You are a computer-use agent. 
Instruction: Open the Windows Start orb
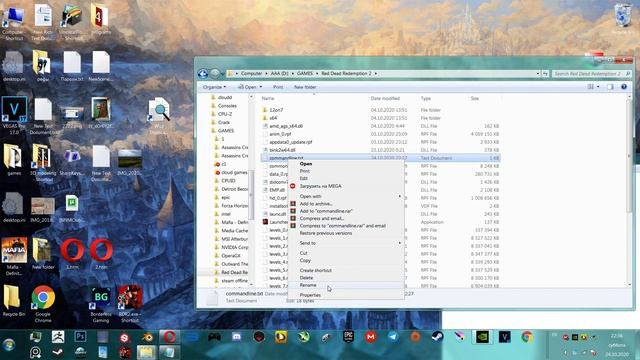point(9,345)
